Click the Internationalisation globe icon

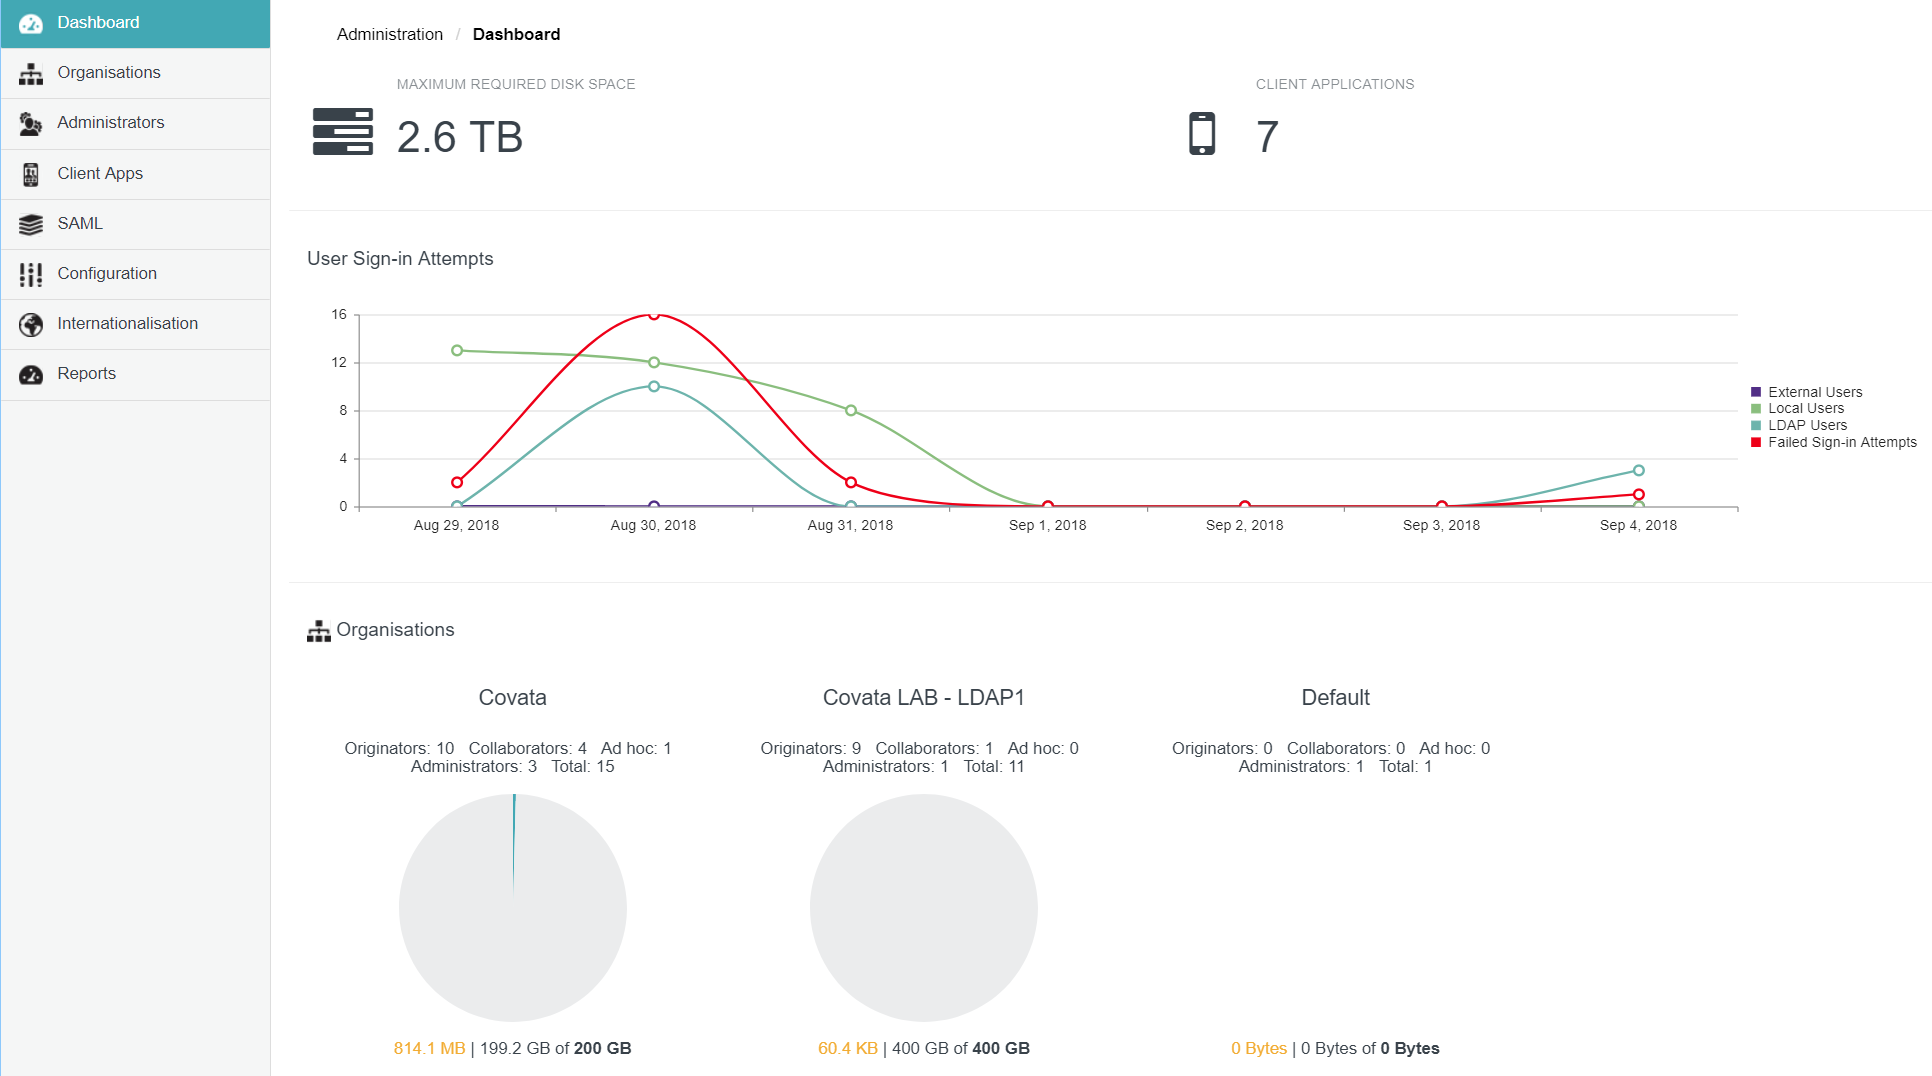click(31, 324)
